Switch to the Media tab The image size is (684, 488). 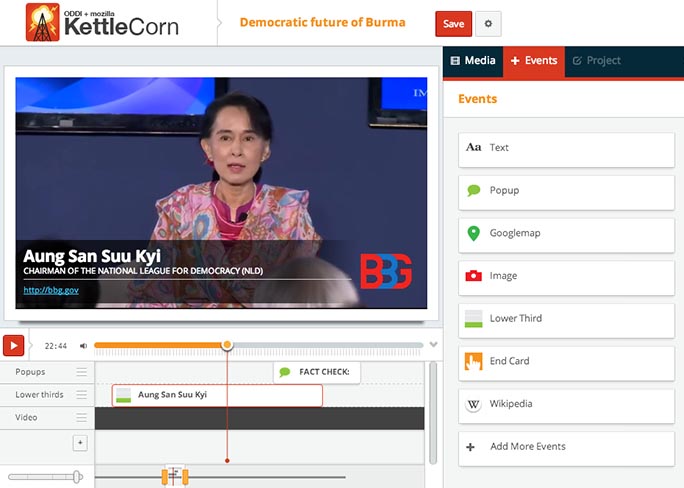(x=473, y=61)
